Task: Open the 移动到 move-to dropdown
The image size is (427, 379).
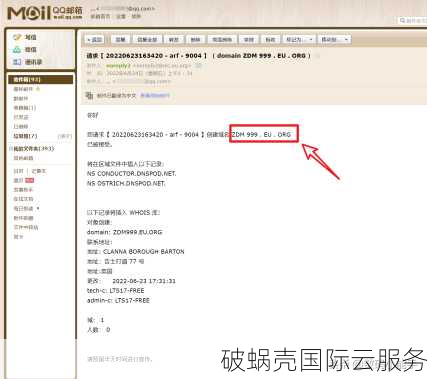Action: click(334, 40)
